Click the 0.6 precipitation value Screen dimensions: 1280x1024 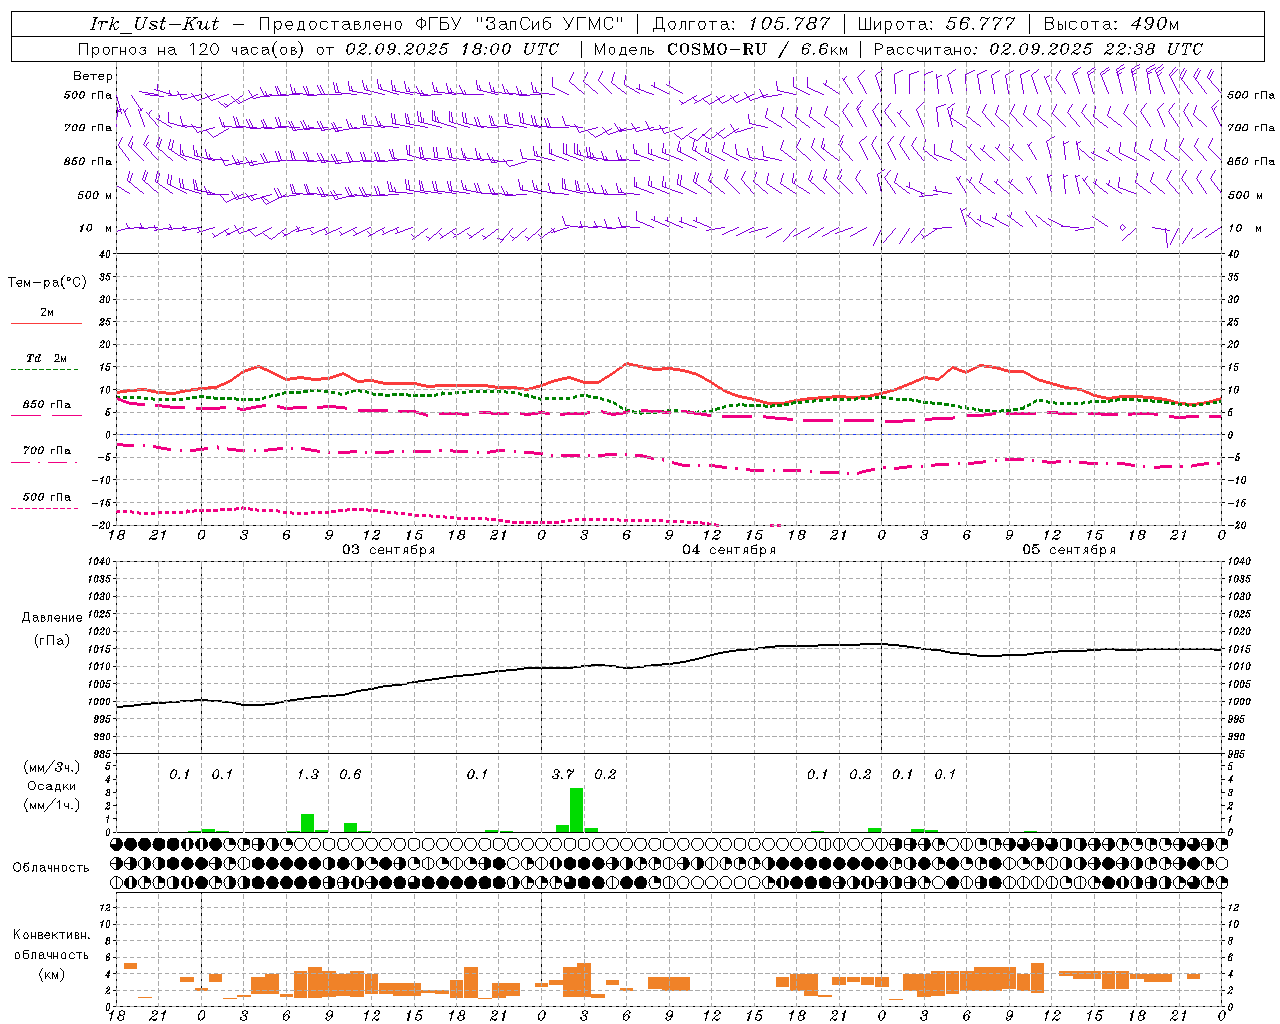pos(350,774)
